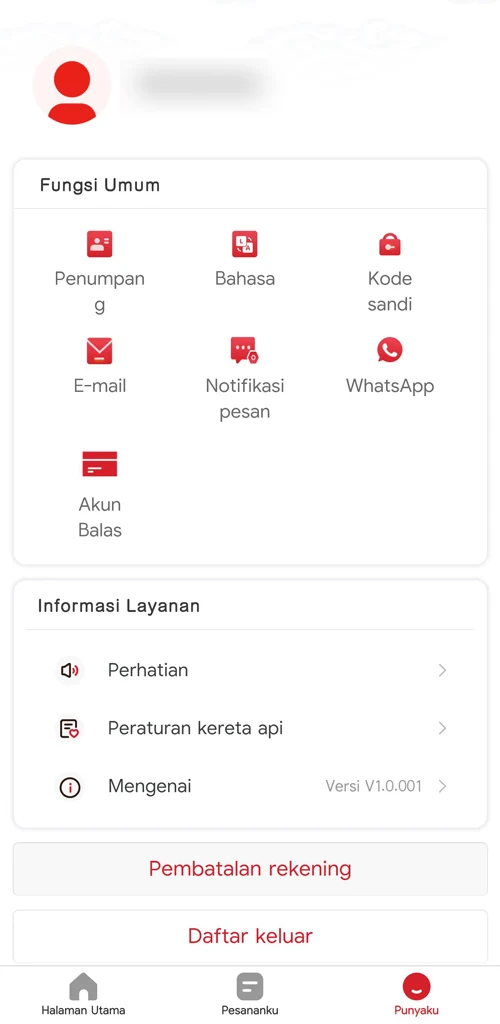500x1024 pixels.
Task: Tap the Bahasa language icon
Action: tap(245, 244)
